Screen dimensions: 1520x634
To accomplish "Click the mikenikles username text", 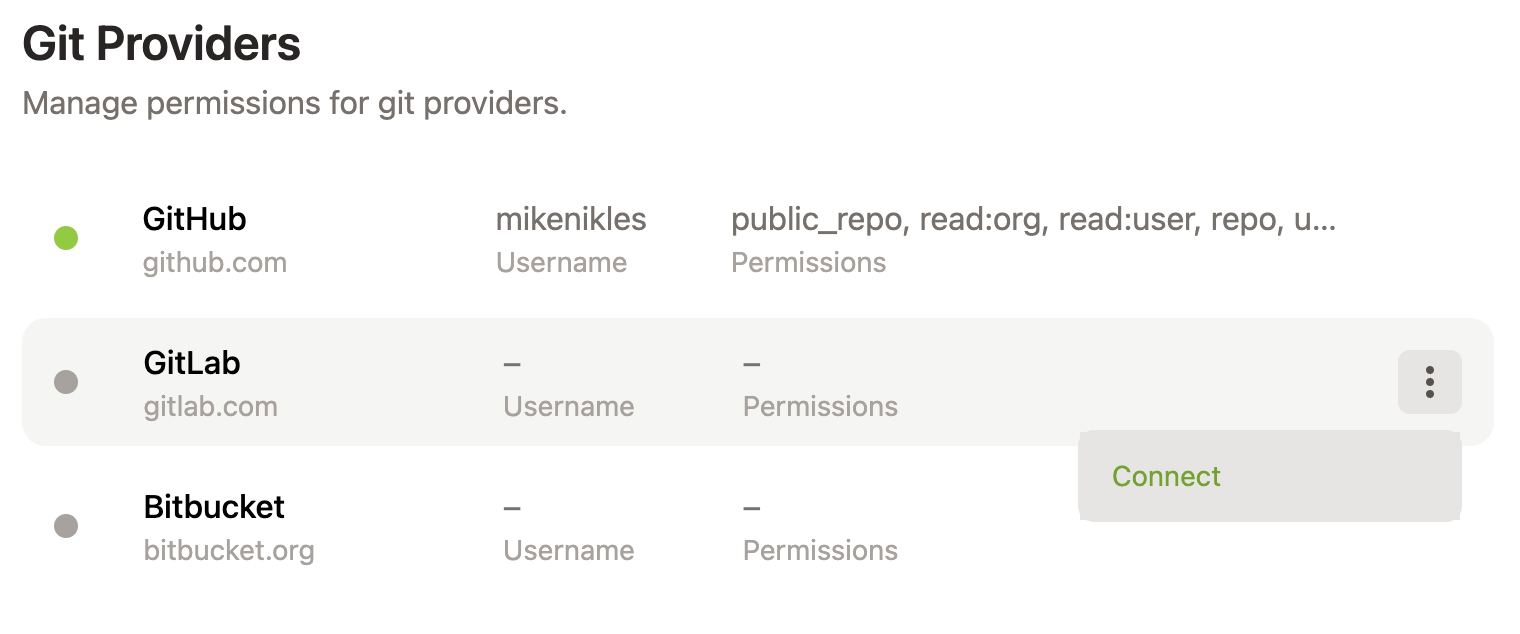I will (570, 219).
